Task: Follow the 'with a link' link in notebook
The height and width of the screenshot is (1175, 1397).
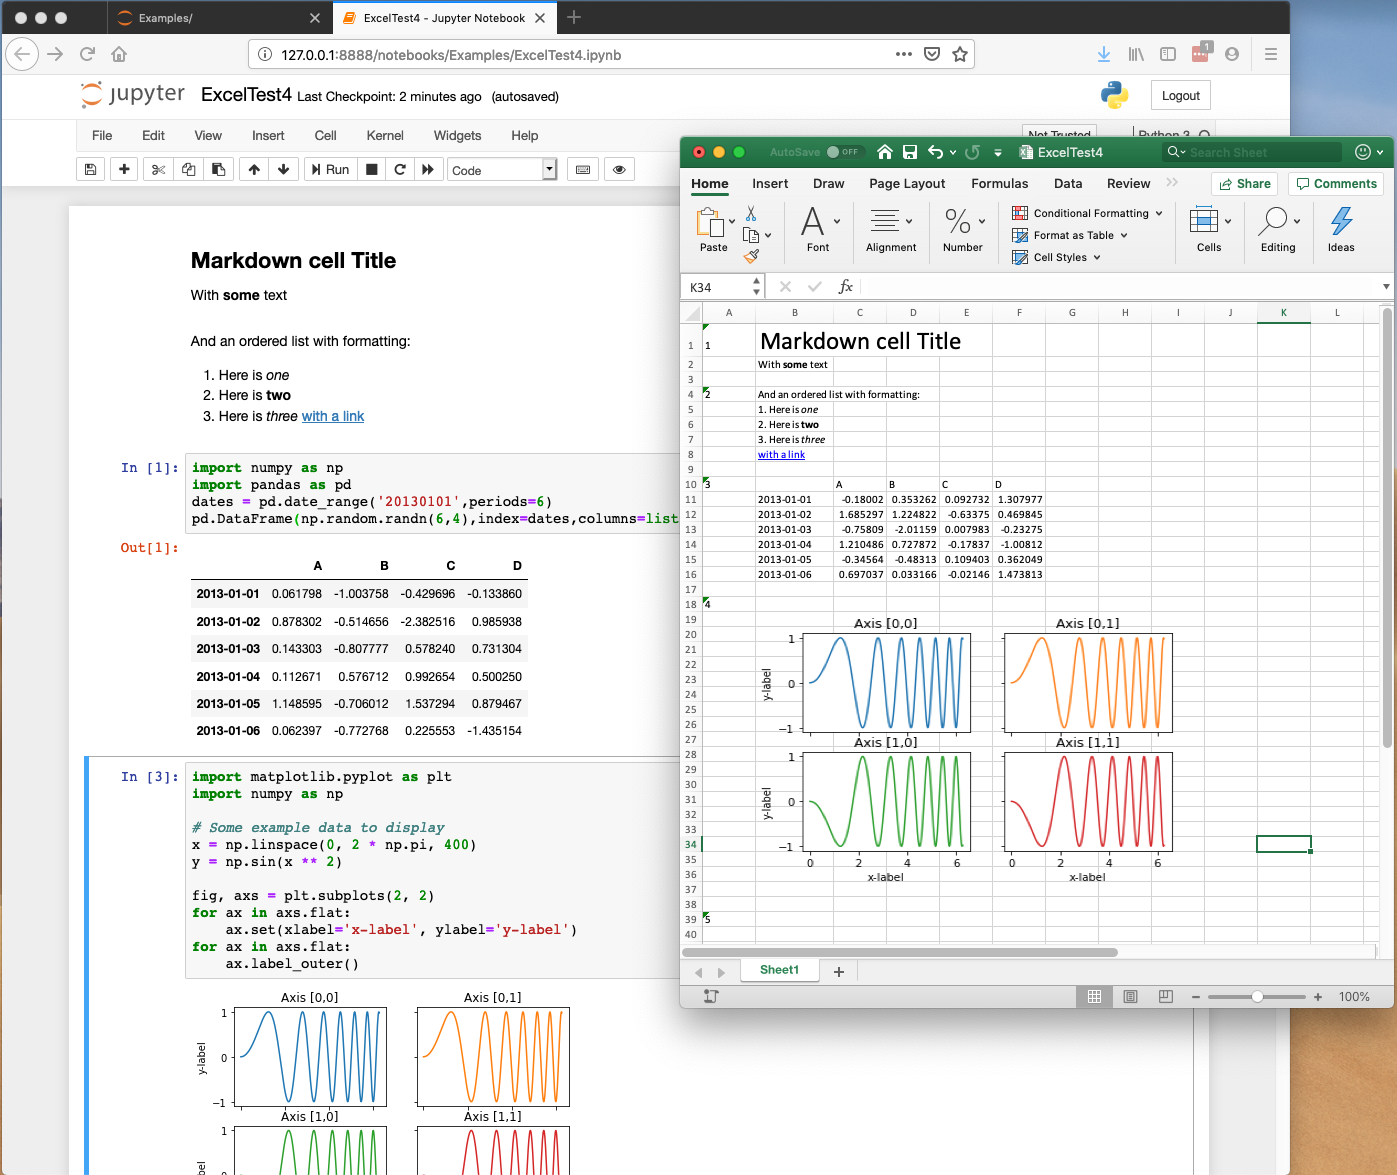Action: [x=333, y=416]
